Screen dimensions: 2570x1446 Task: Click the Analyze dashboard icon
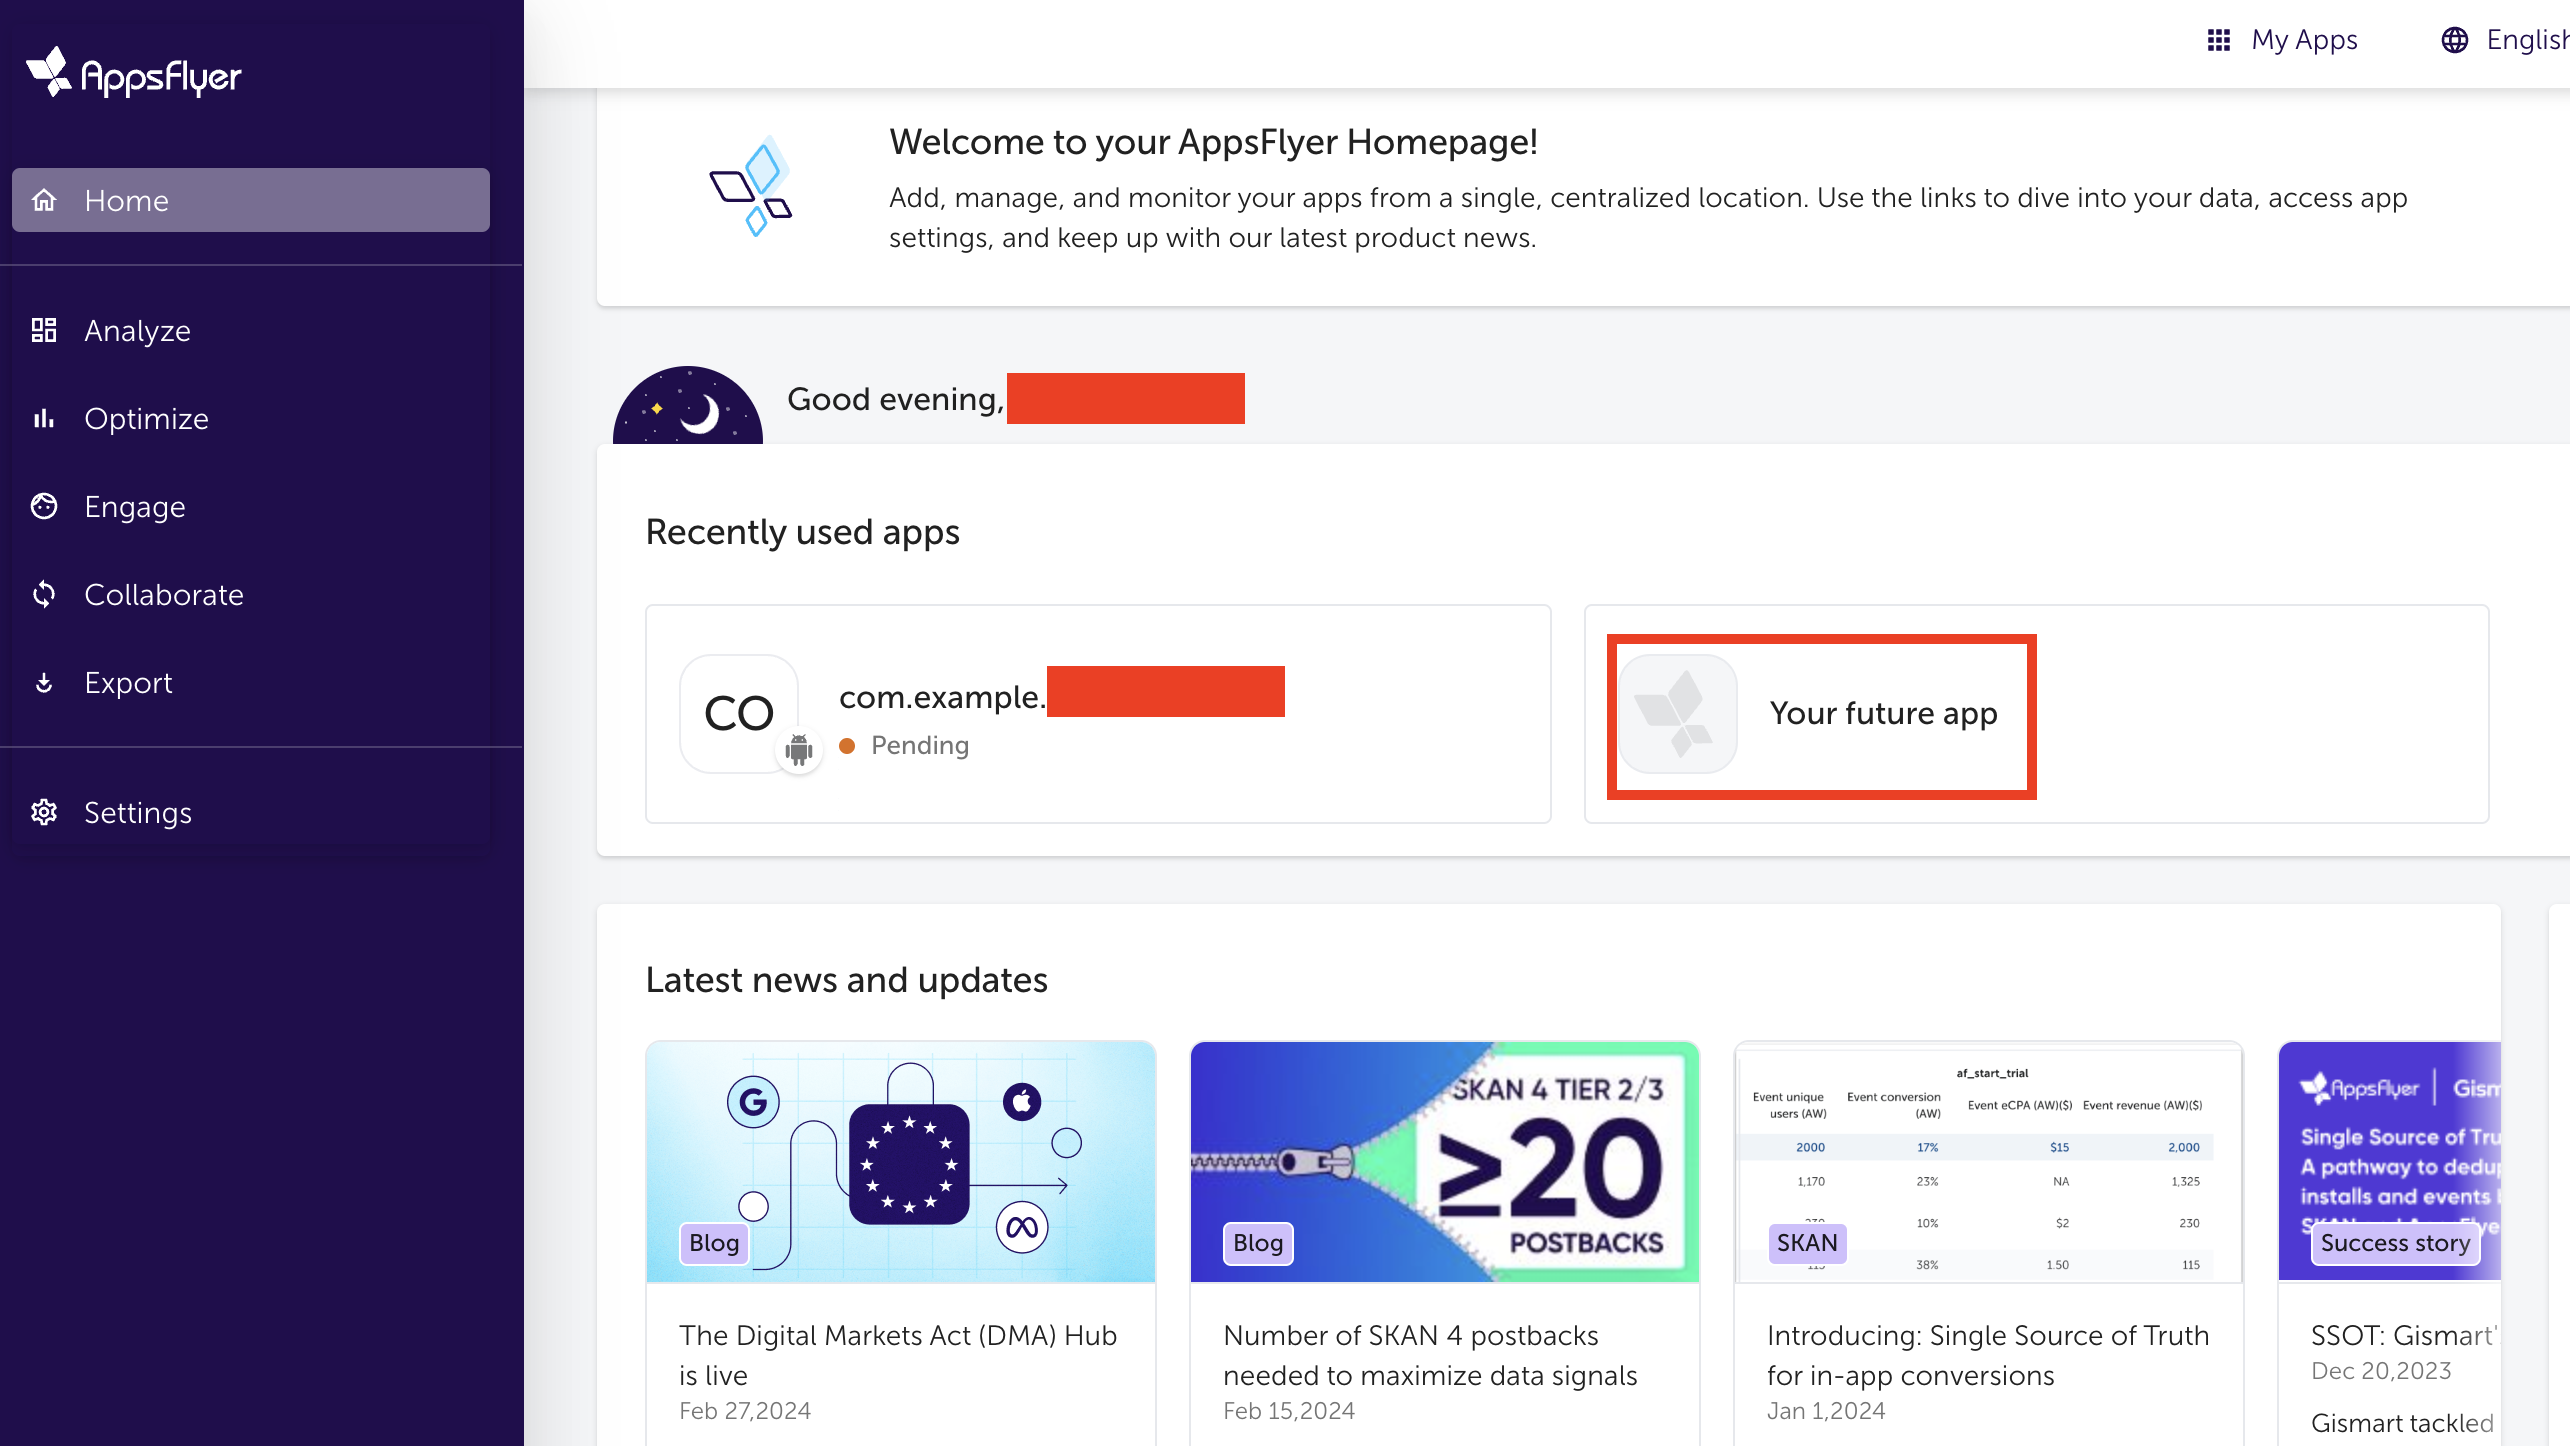tap(44, 330)
